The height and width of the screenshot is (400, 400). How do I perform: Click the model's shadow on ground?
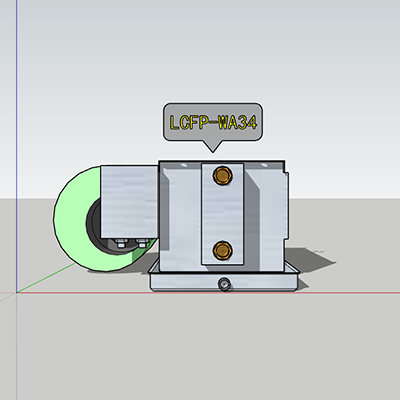310,260
